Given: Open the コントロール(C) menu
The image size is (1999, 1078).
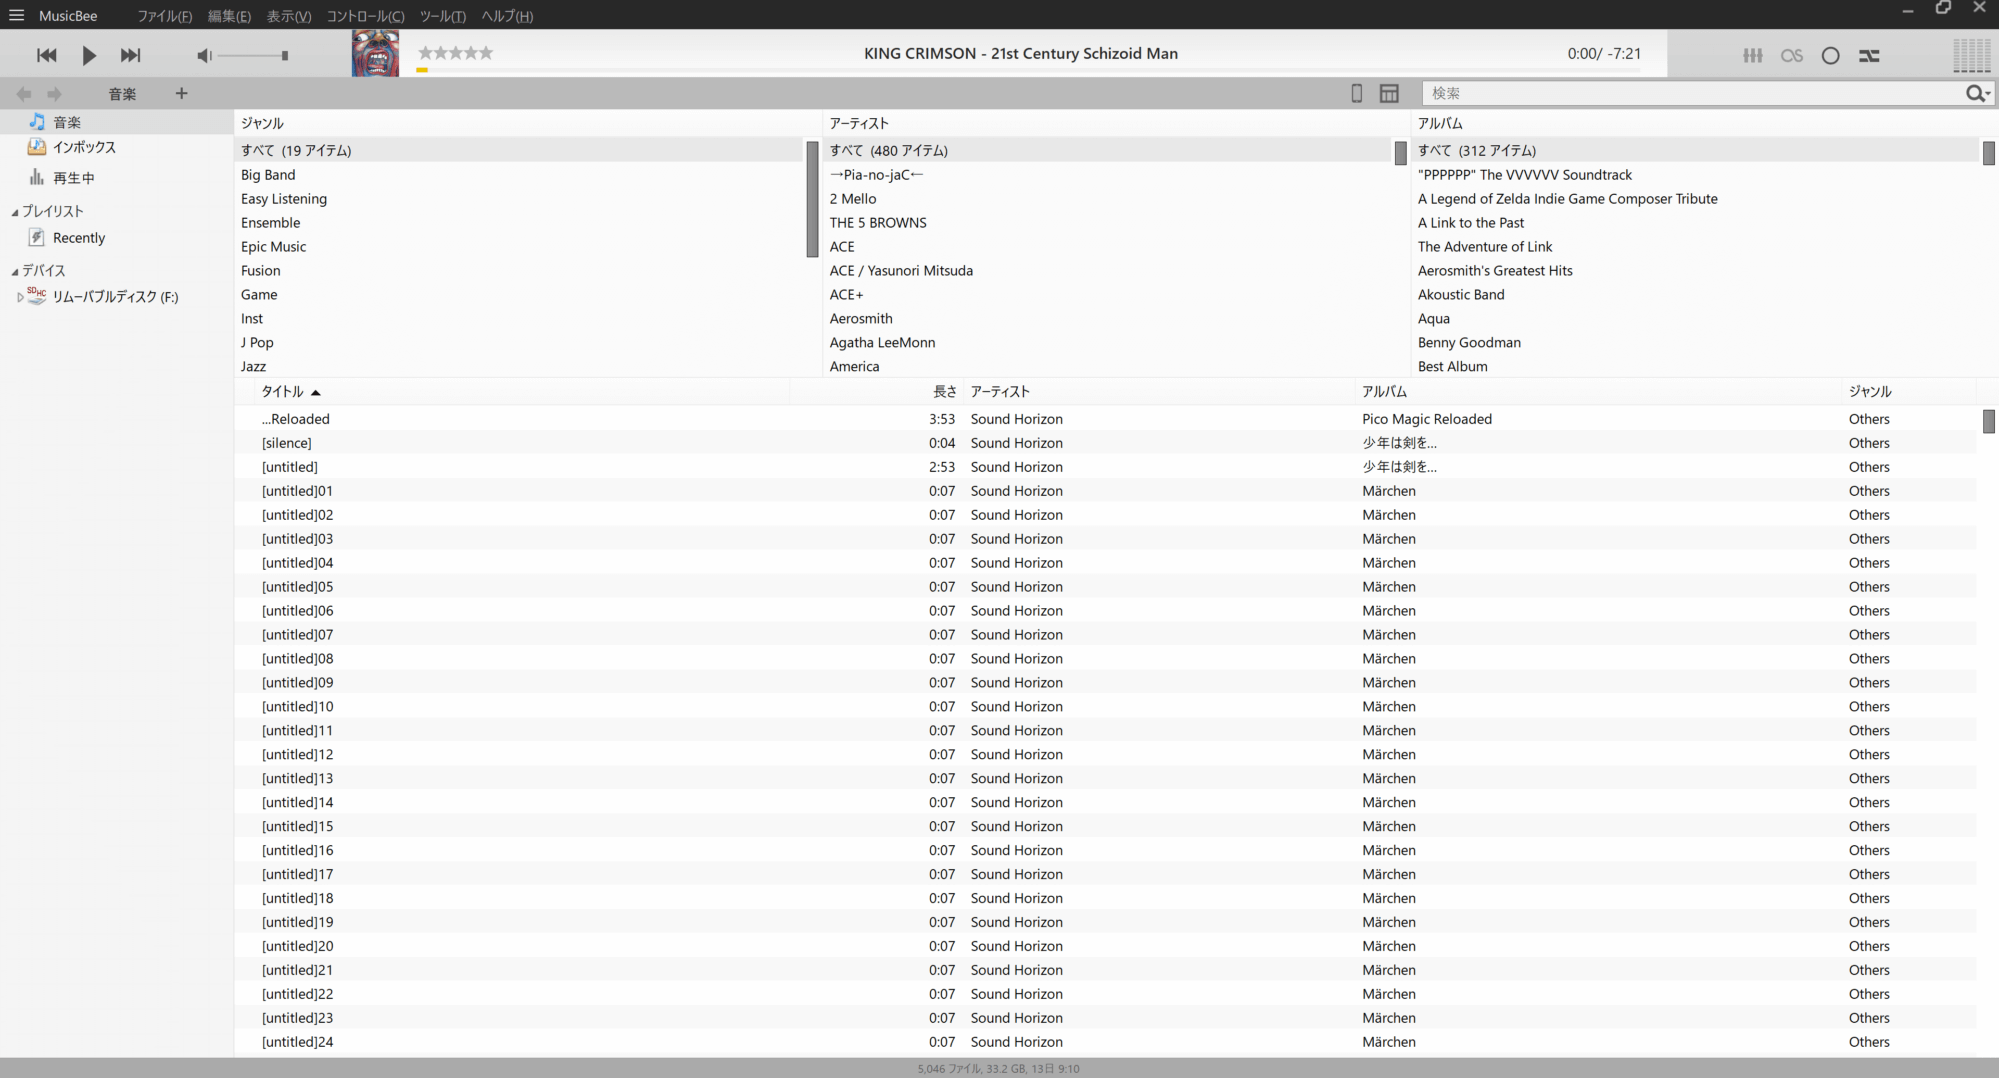Looking at the screenshot, I should pos(366,16).
